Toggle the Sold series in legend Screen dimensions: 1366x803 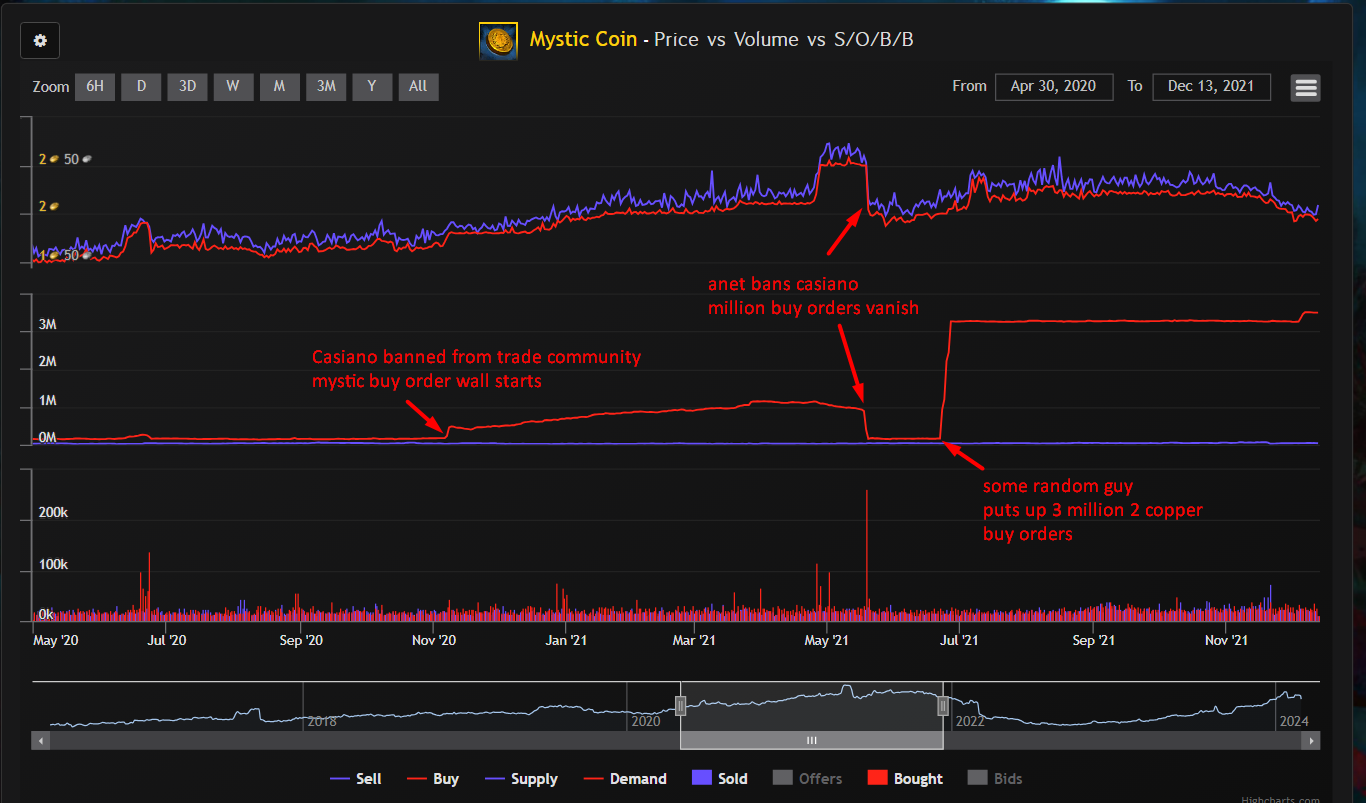[719, 779]
